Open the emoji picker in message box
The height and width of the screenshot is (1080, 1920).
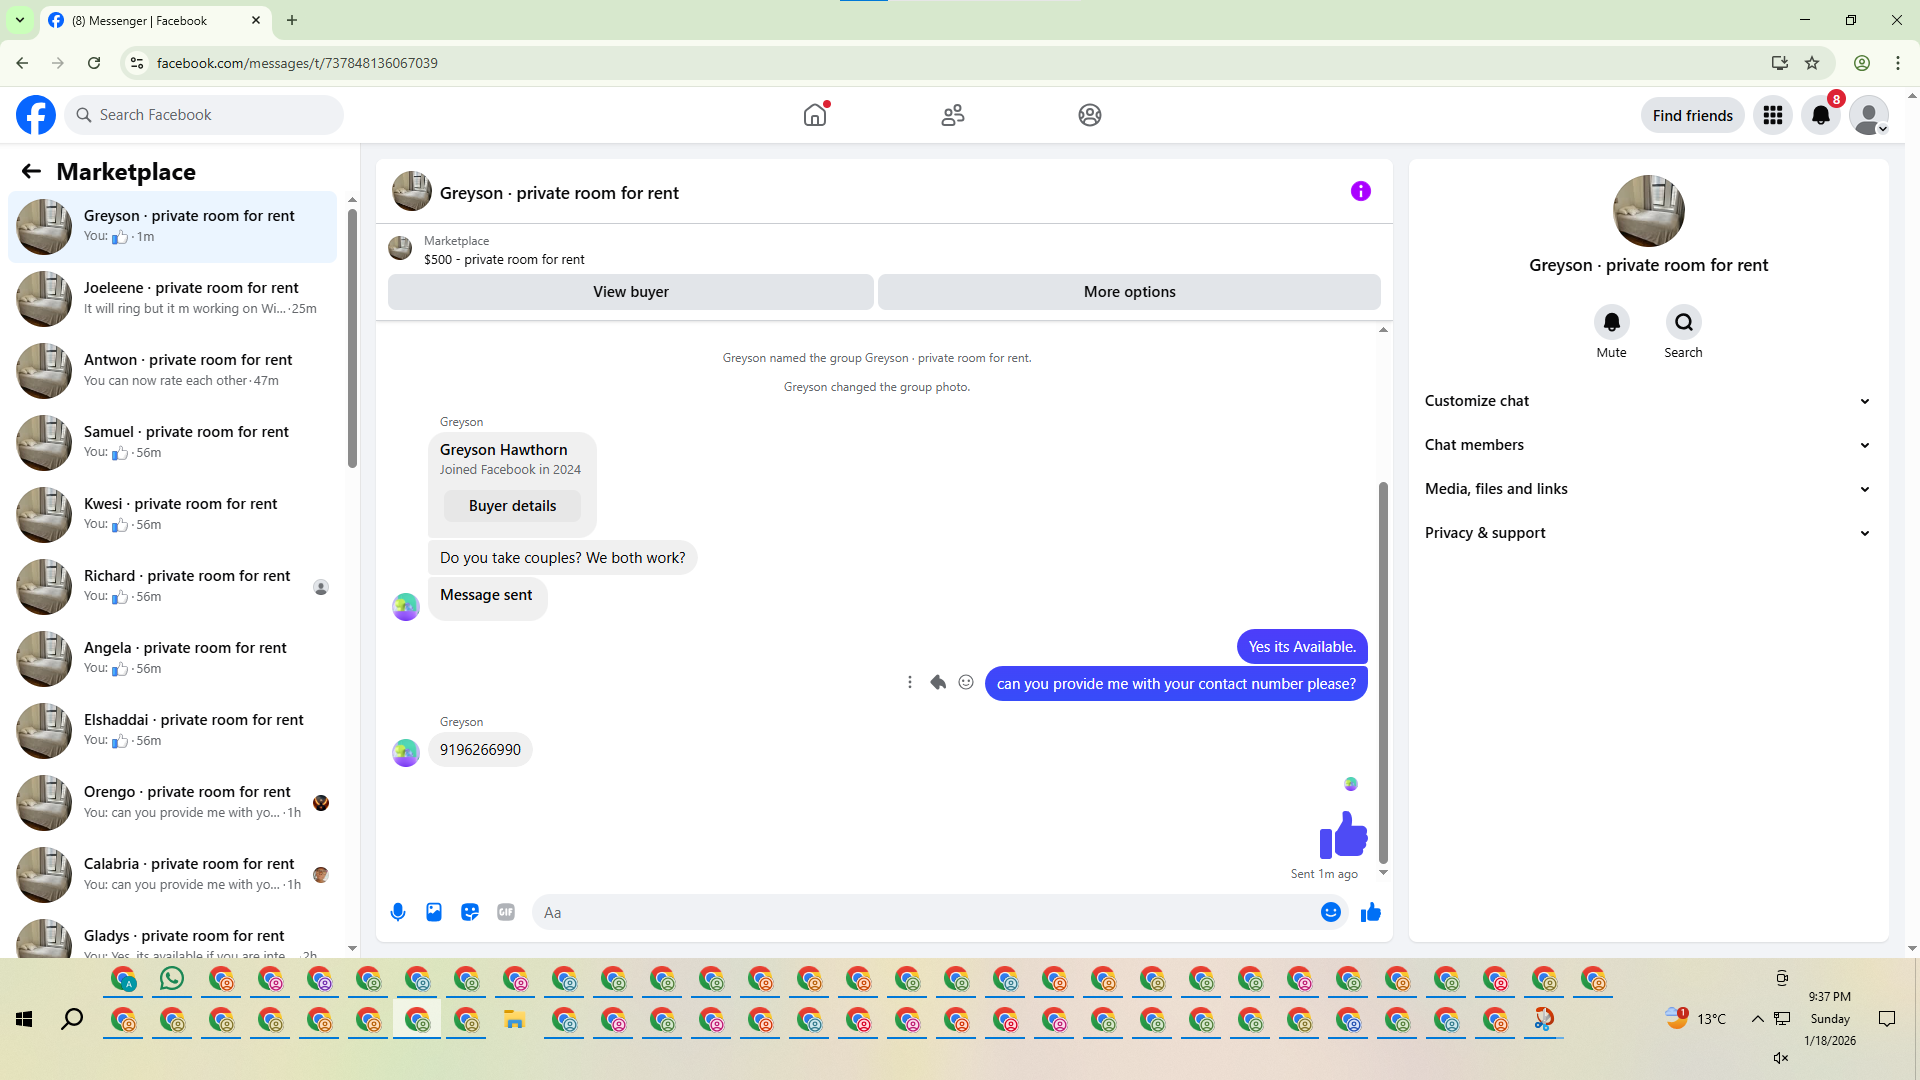coord(1330,912)
